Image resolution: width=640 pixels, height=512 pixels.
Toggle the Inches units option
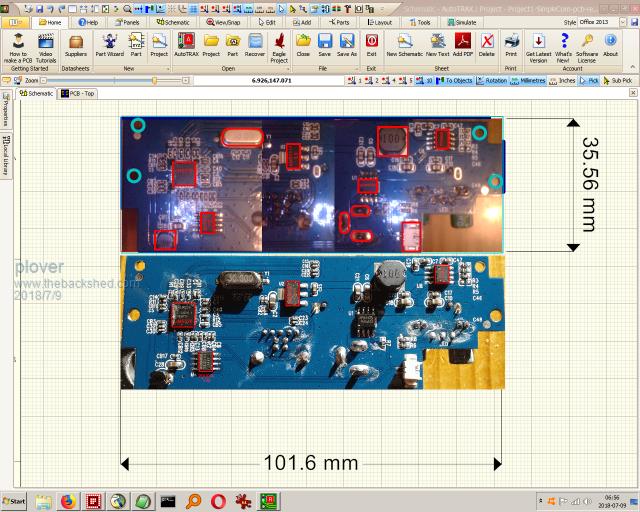pyautogui.click(x=563, y=79)
